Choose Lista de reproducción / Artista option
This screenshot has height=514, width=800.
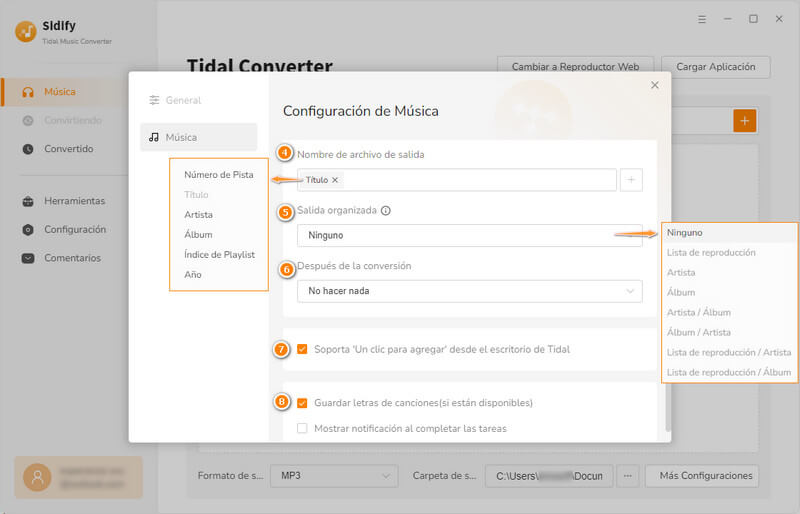730,352
